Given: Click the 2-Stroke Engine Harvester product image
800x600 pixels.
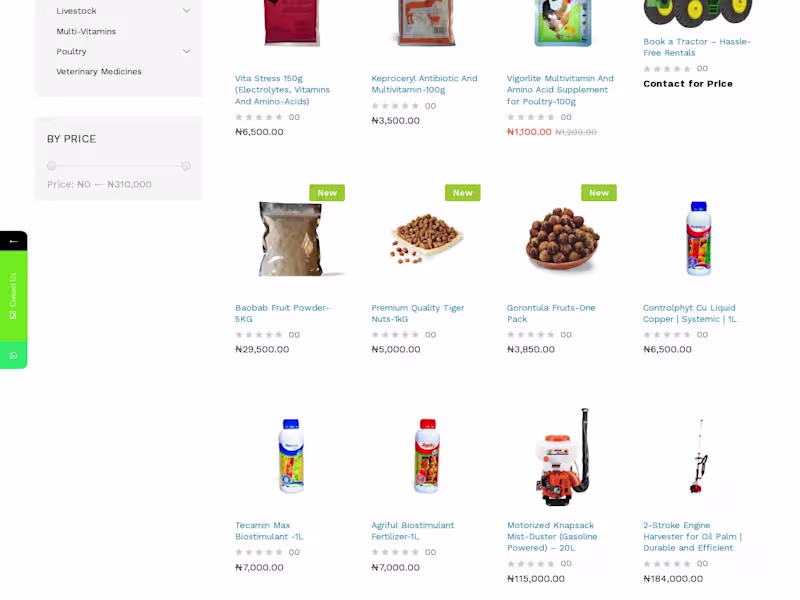Looking at the screenshot, I should pyautogui.click(x=698, y=456).
